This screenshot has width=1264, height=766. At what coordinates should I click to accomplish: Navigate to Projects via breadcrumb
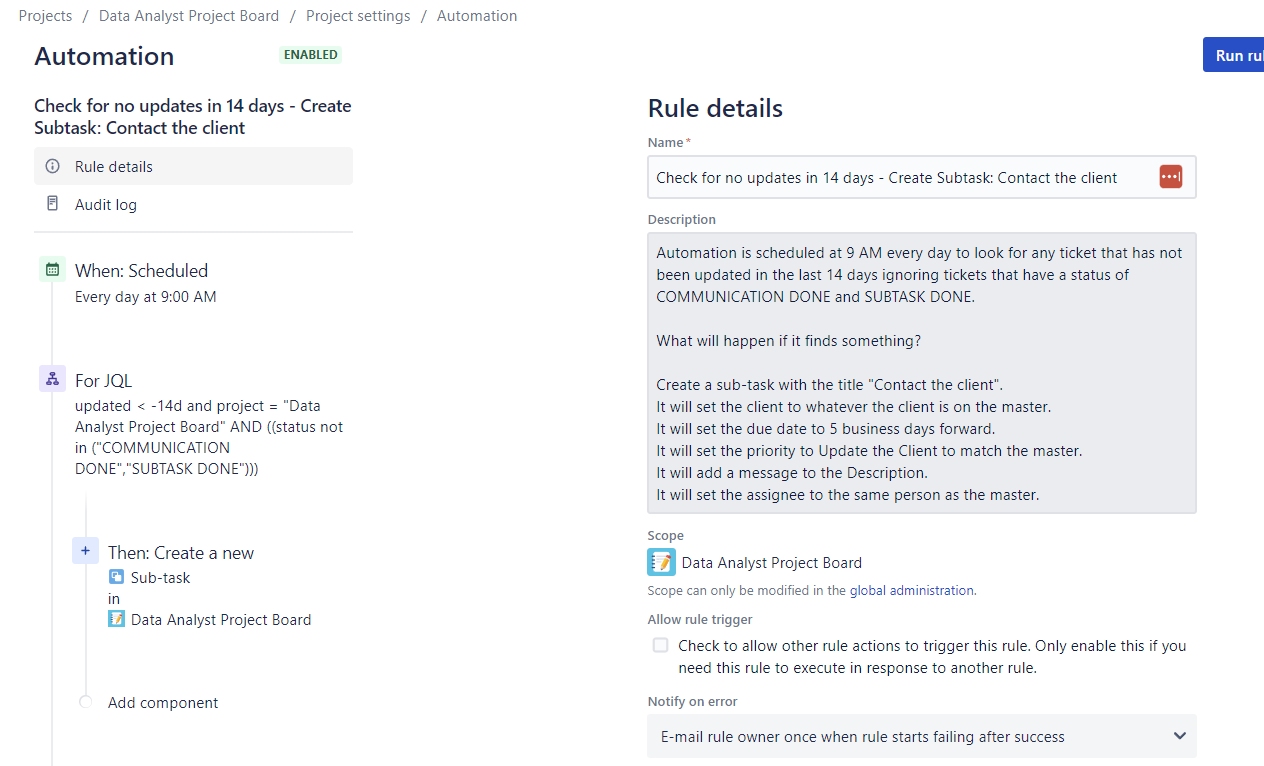[x=45, y=15]
